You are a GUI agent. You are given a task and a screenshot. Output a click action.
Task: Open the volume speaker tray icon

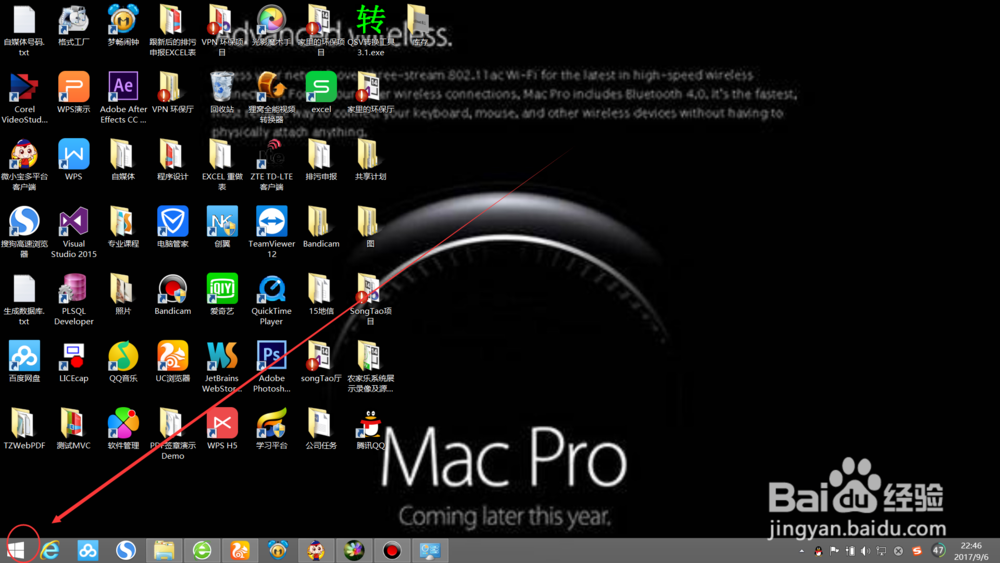865,551
